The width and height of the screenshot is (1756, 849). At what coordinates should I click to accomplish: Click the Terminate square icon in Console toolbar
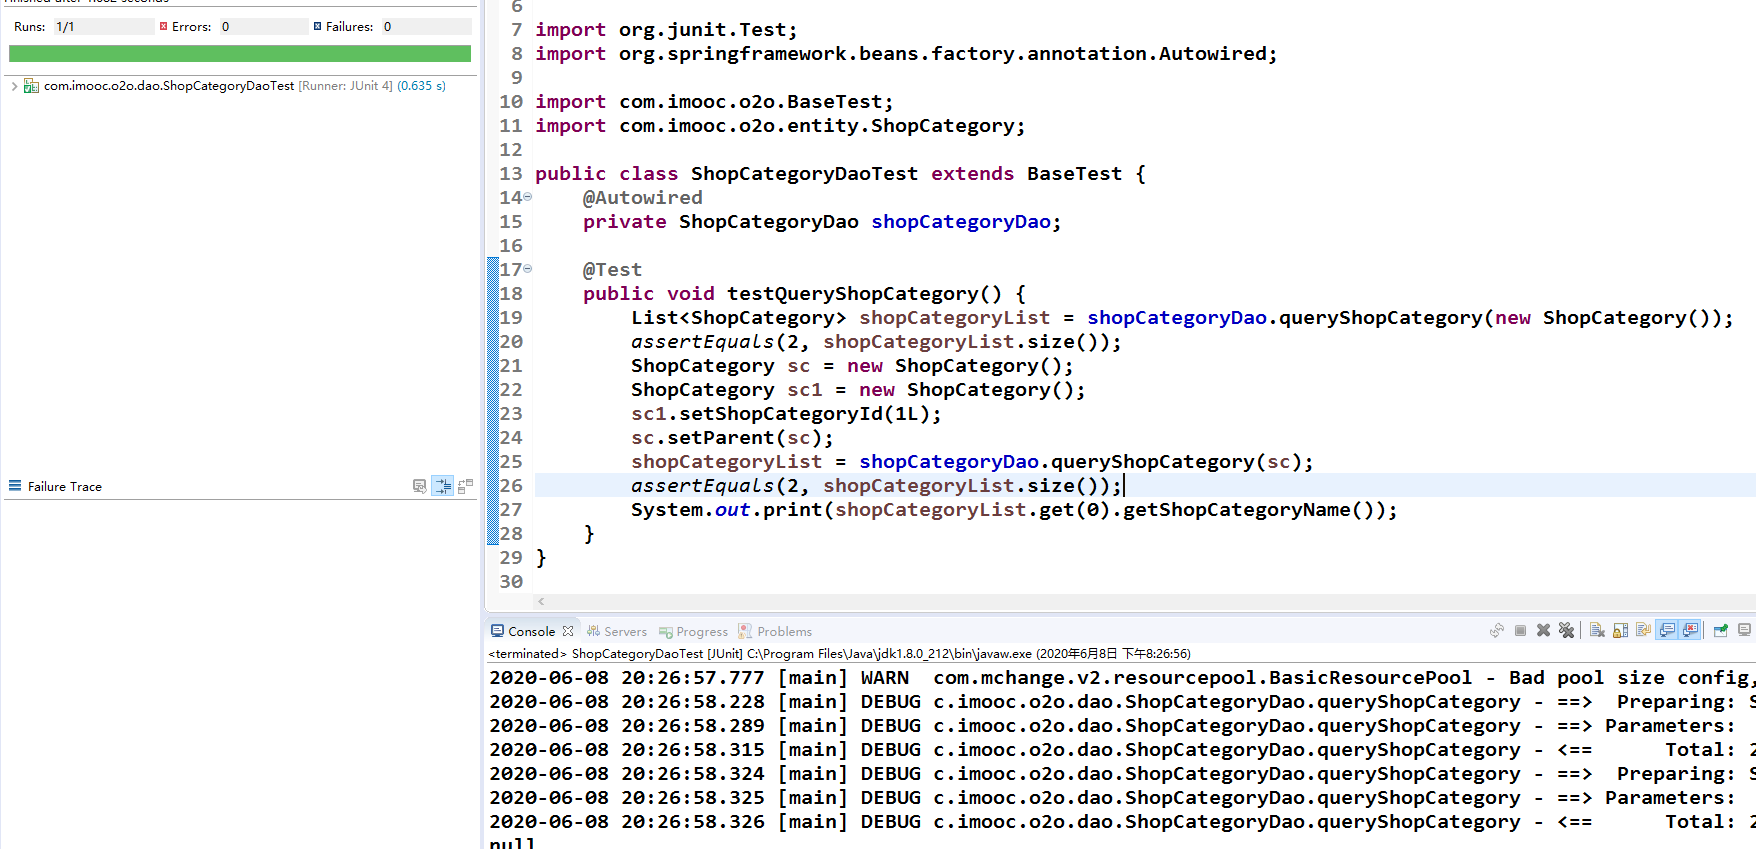point(1520,631)
